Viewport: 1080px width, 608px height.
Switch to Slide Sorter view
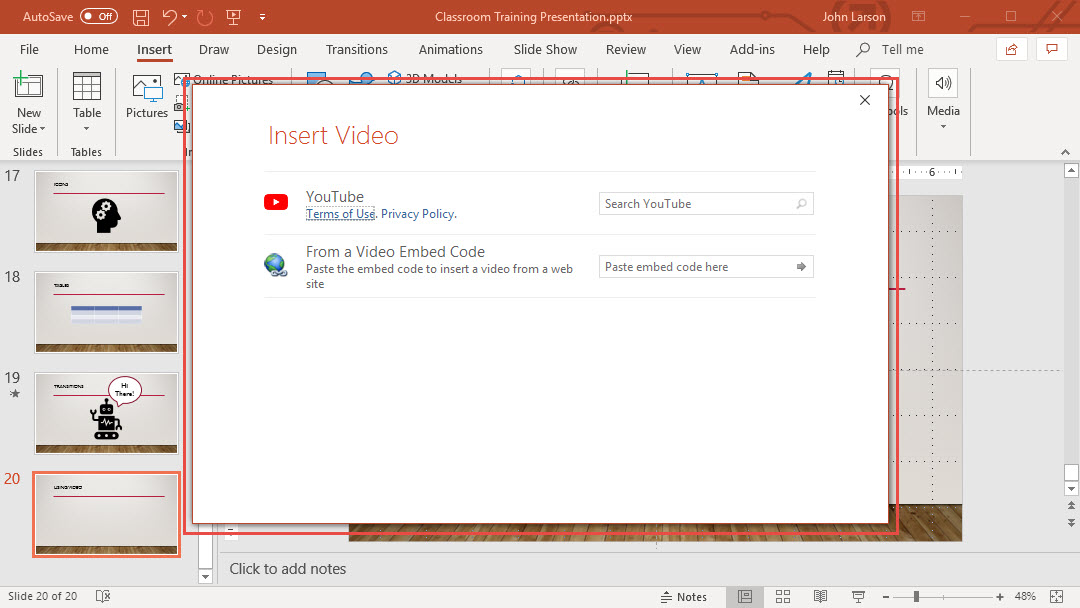pos(783,596)
